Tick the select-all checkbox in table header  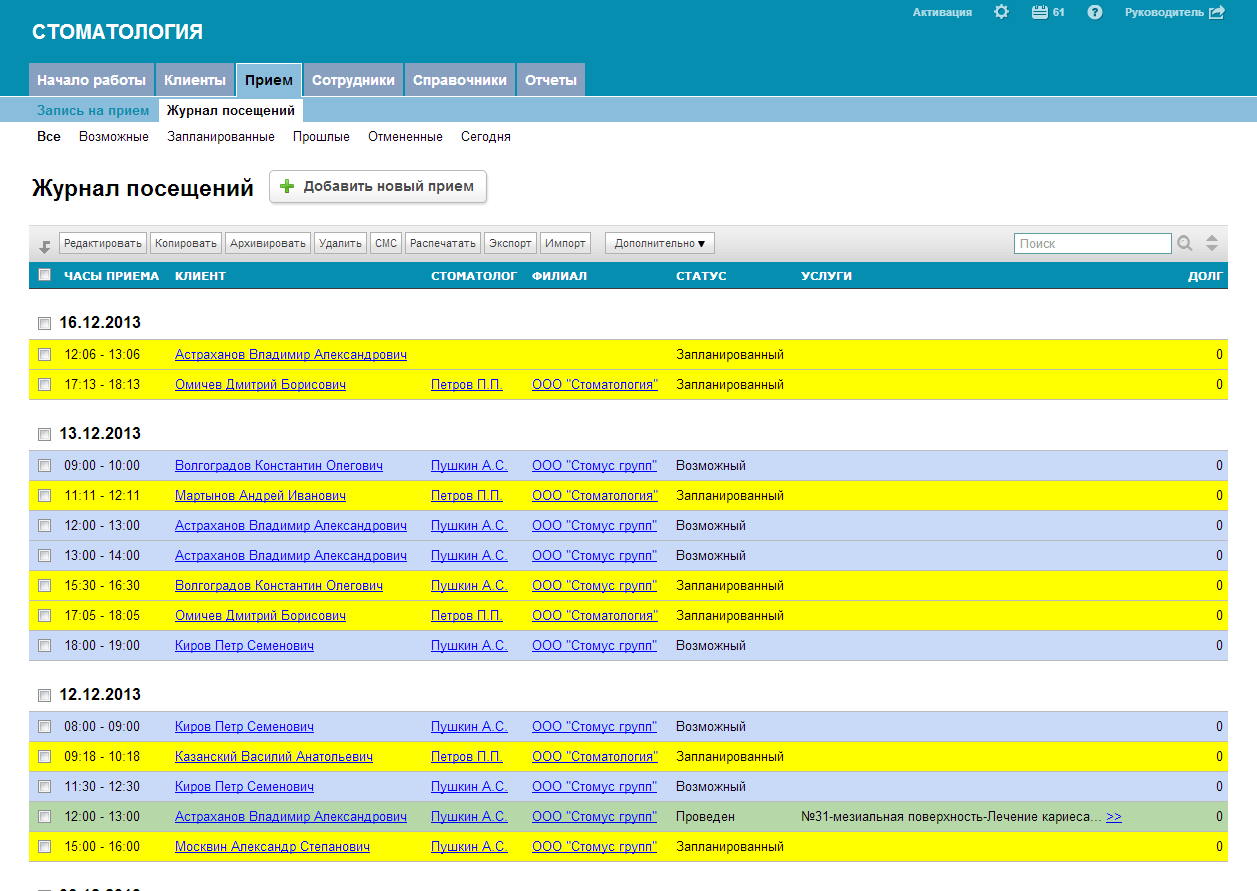pos(44,275)
